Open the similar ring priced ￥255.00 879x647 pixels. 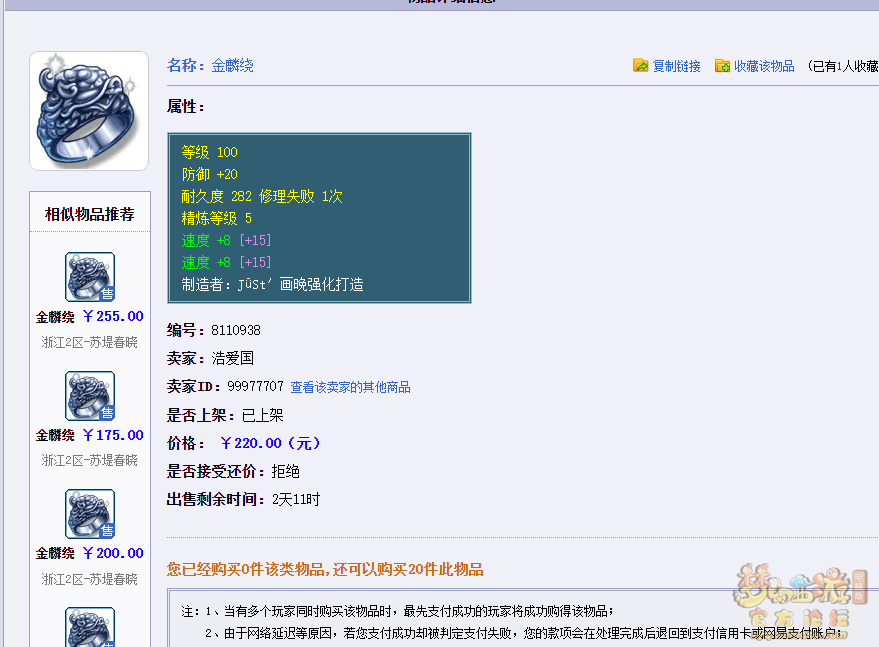[x=90, y=277]
